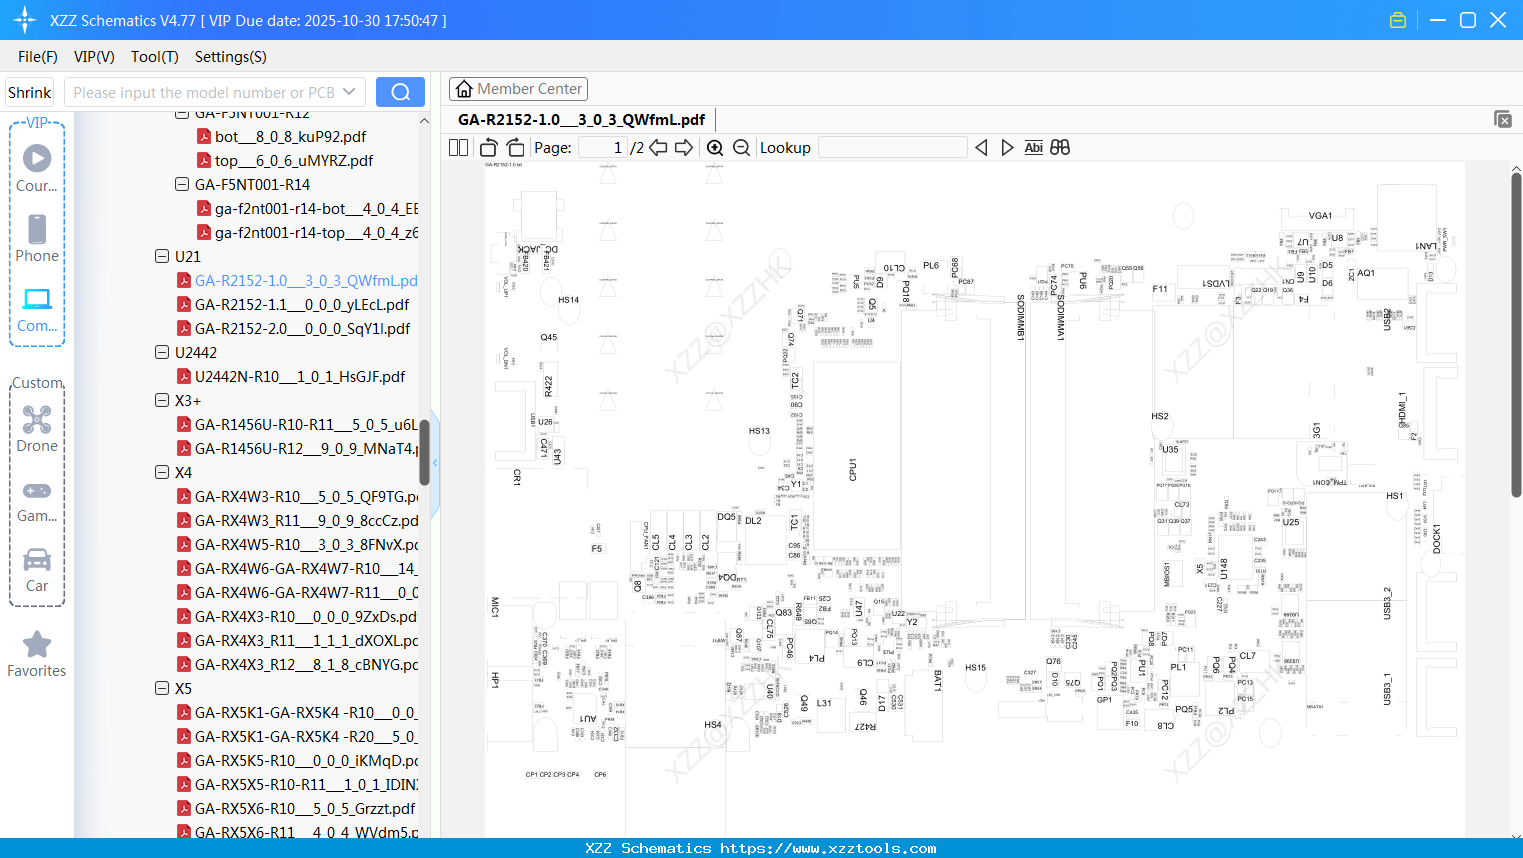The width and height of the screenshot is (1523, 858).
Task: Collapse the GA-F5NT001-R14 folder
Action: [182, 184]
